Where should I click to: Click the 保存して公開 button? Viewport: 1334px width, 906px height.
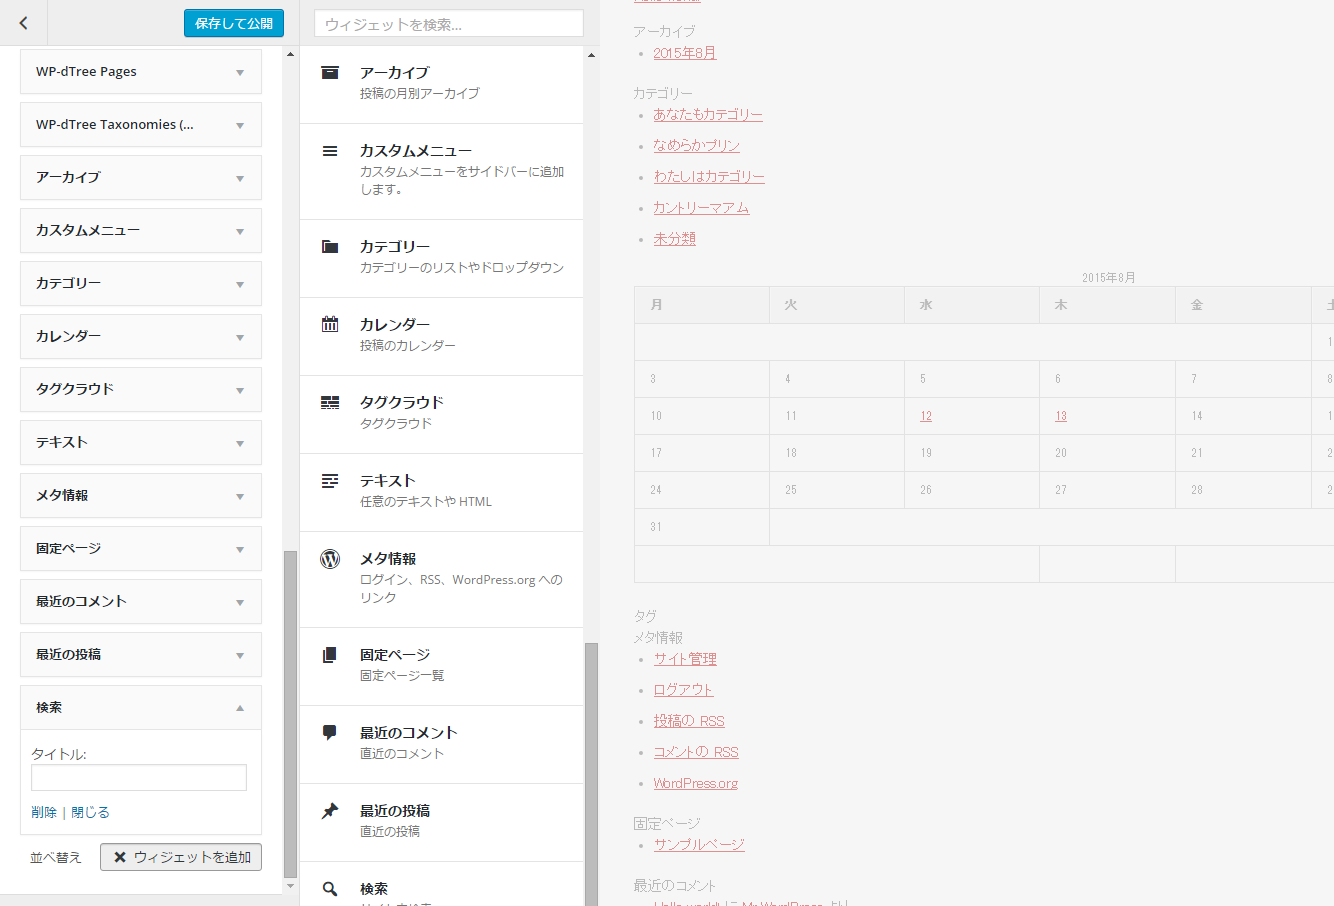(234, 23)
